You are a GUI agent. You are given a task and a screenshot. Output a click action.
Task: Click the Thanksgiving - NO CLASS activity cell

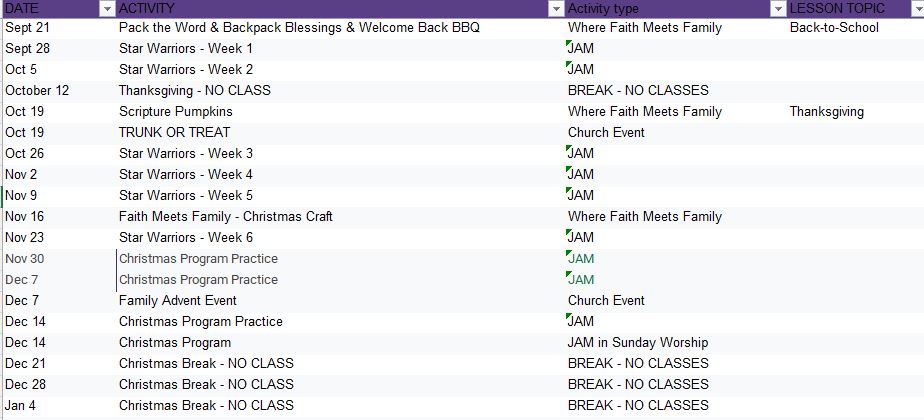click(194, 91)
